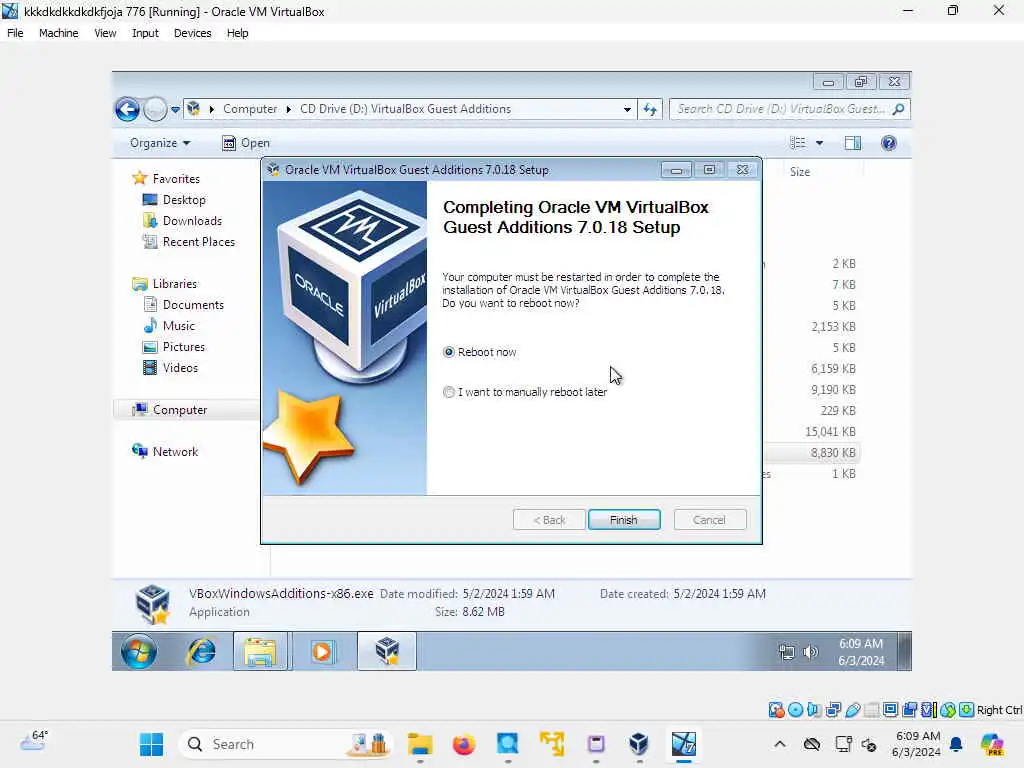Click the VirtualBox network indicator icon
The height and width of the screenshot is (768, 1024).
click(833, 710)
